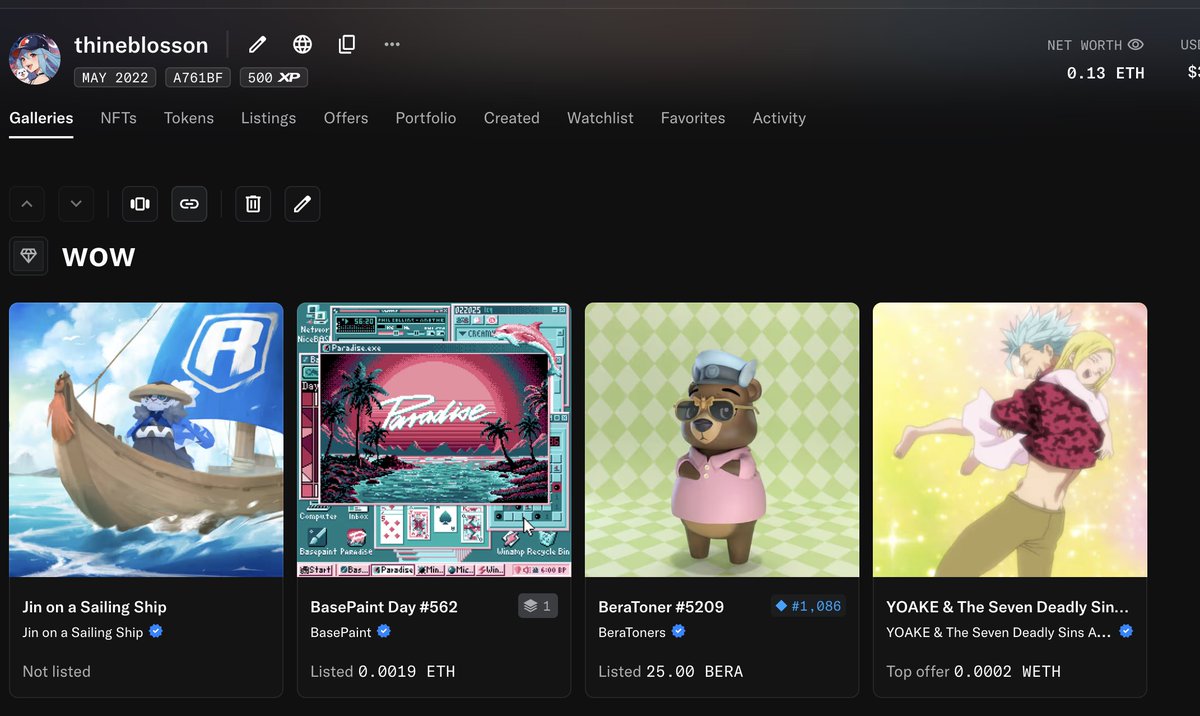Open BasePaint Paradise pixel art image
Viewport: 1200px width, 716px height.
(x=434, y=440)
